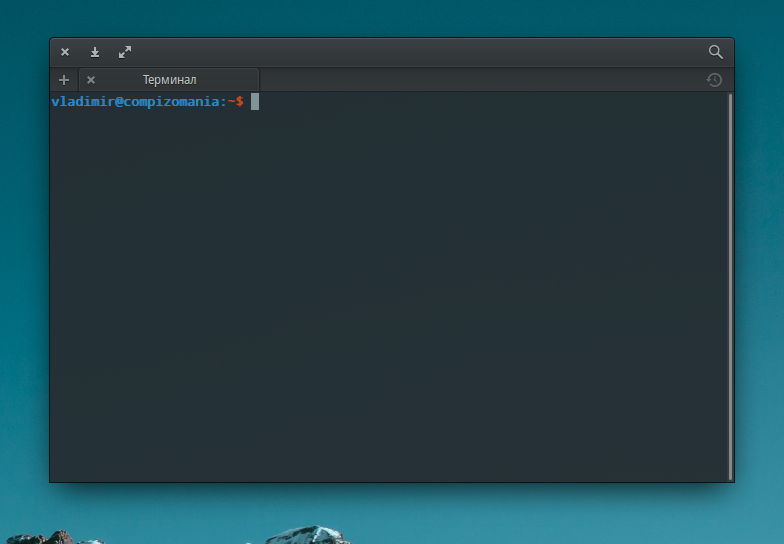Select the Терминал tab
The height and width of the screenshot is (544, 784).
[170, 80]
